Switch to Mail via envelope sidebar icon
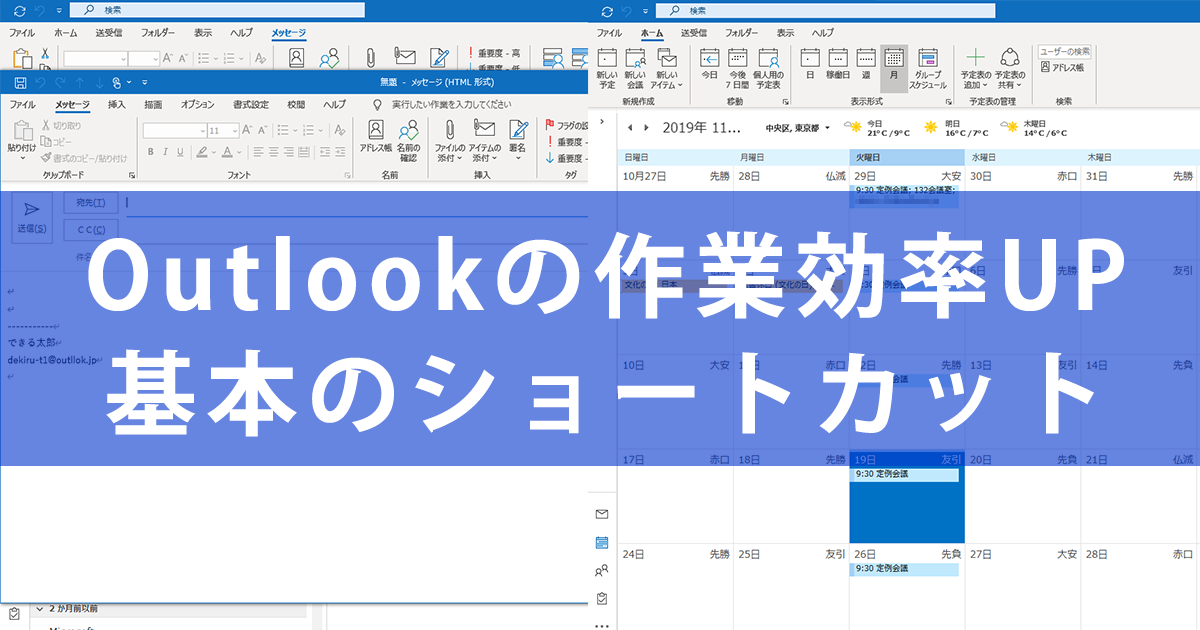This screenshot has width=1200, height=630. (601, 514)
